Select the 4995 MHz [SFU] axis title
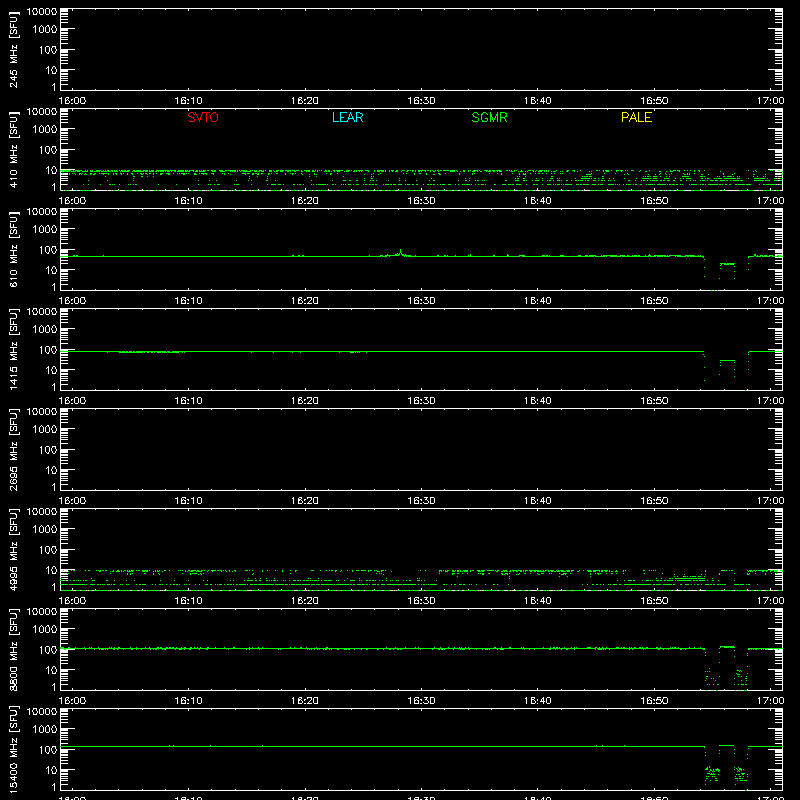The height and width of the screenshot is (800, 800). pos(13,549)
